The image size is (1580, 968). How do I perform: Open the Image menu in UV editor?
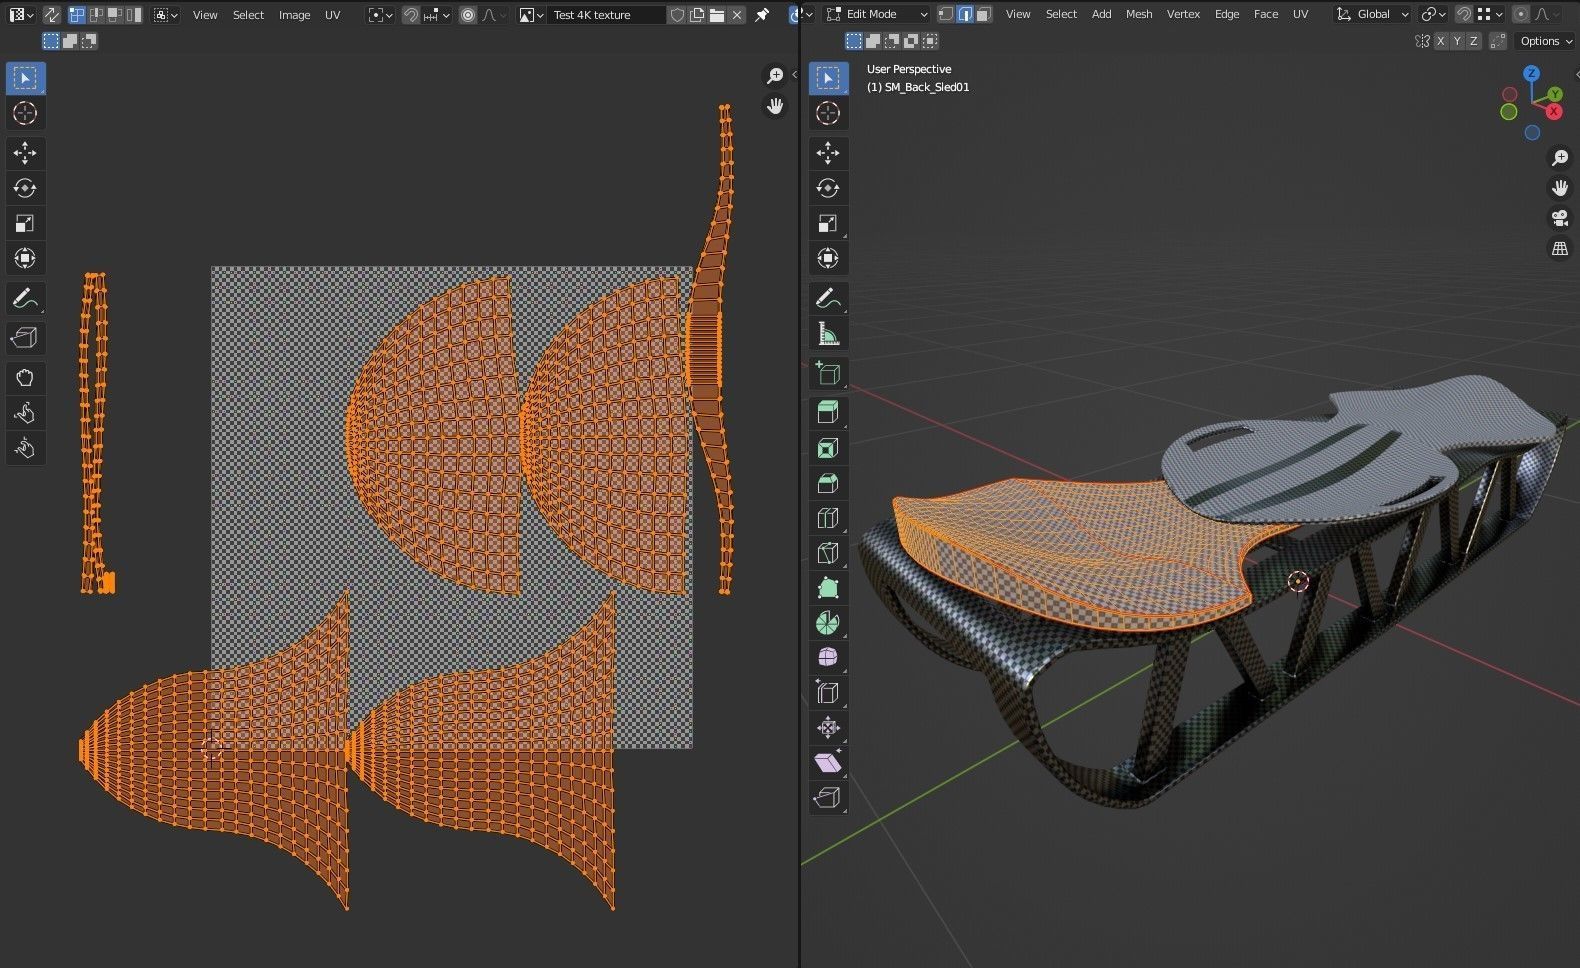294,15
